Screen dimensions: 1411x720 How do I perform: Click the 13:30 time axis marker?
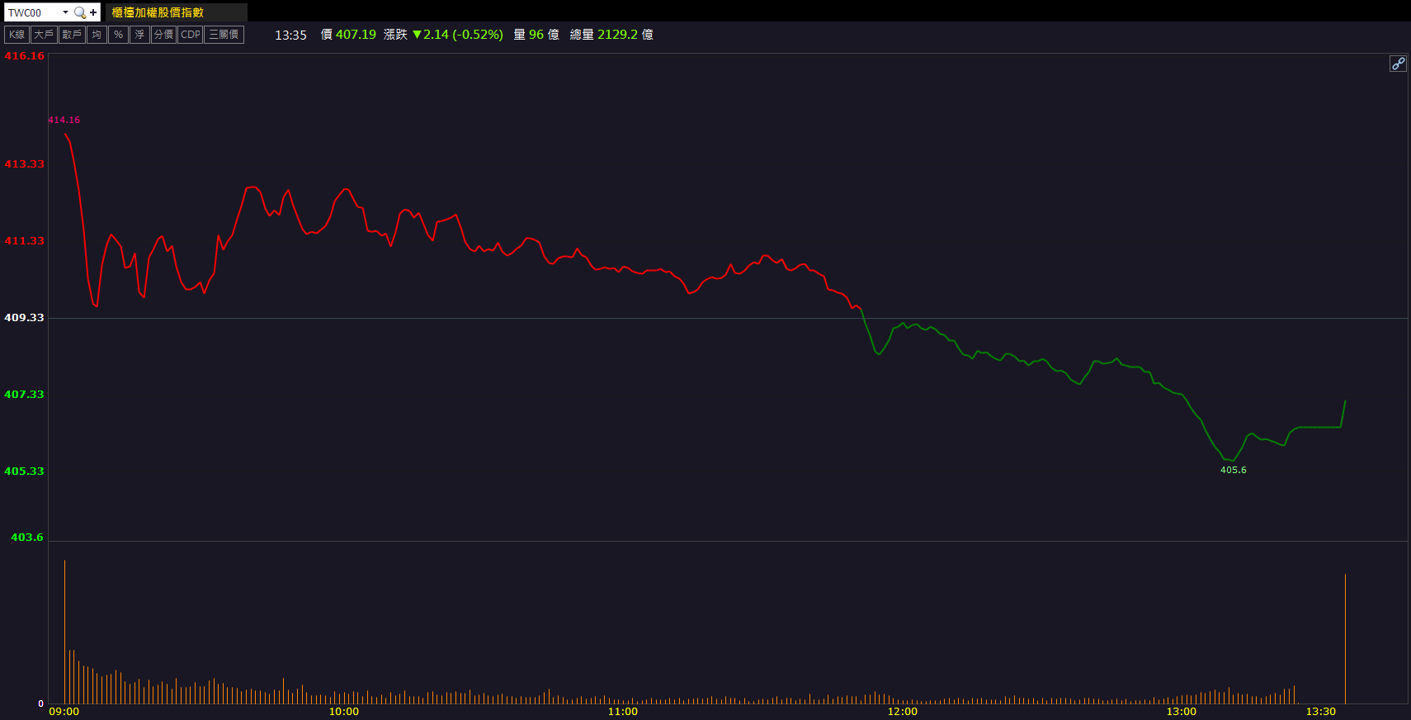click(x=1321, y=712)
